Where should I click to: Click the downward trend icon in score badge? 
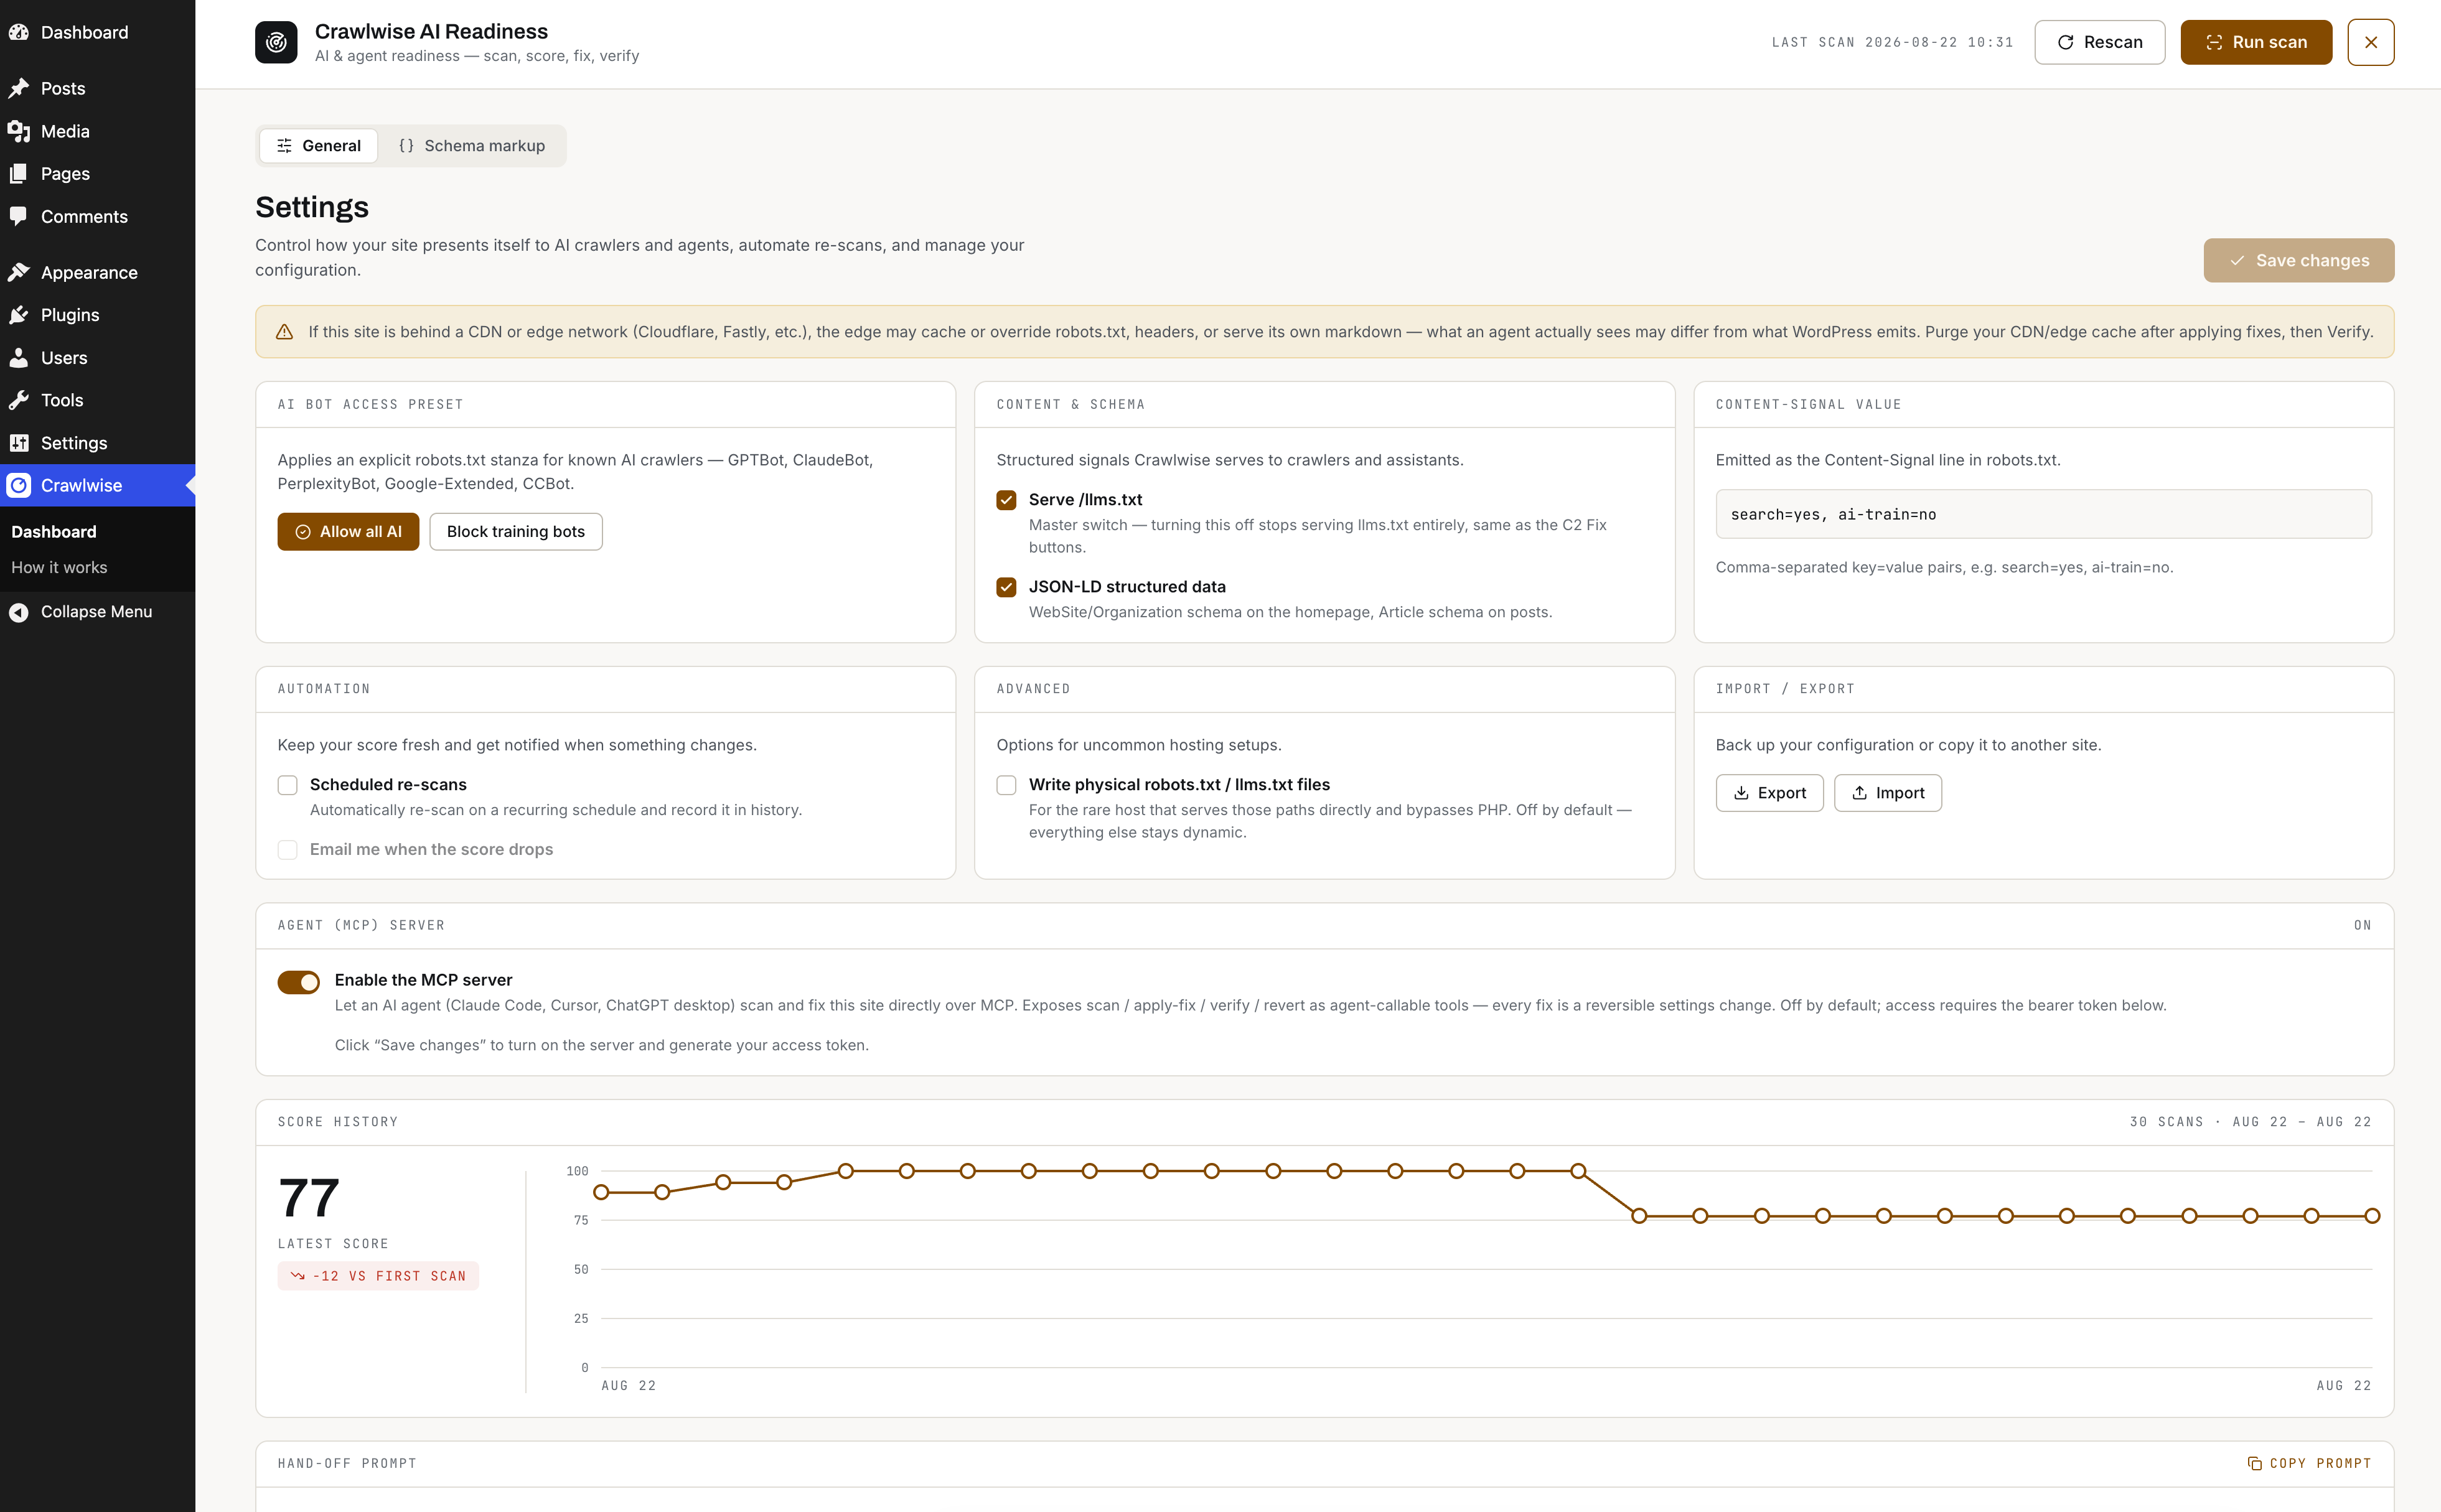pos(297,1276)
